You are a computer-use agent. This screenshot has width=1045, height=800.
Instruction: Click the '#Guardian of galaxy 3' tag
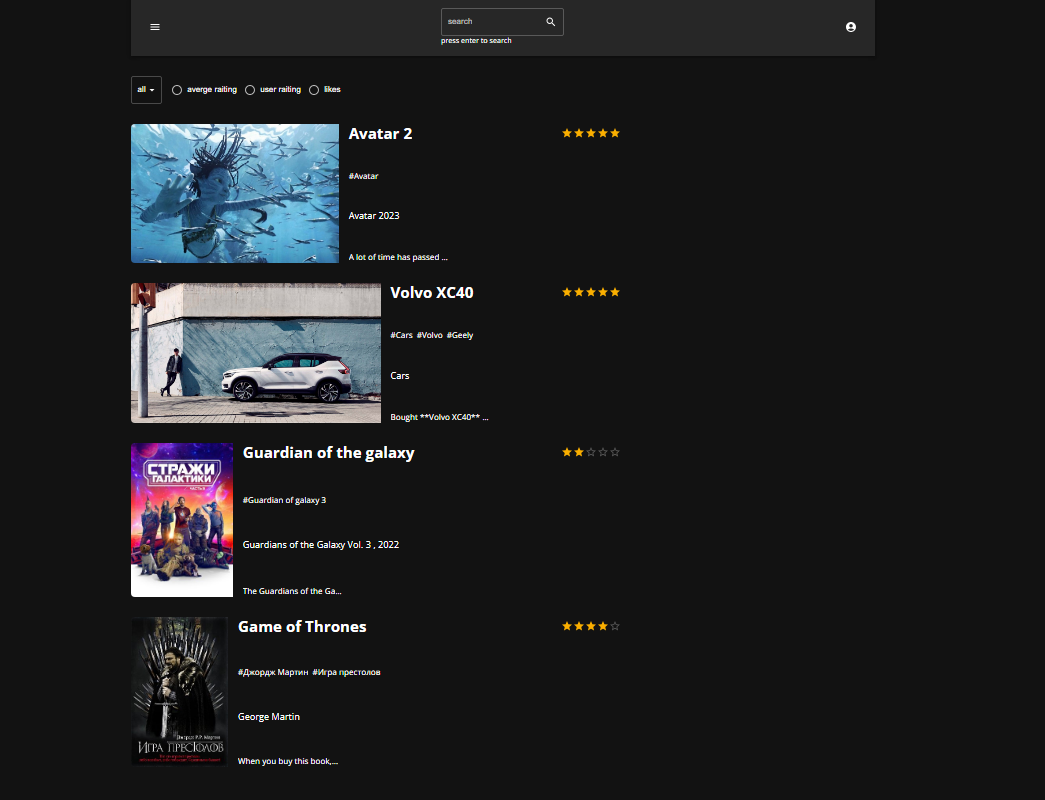tap(285, 500)
